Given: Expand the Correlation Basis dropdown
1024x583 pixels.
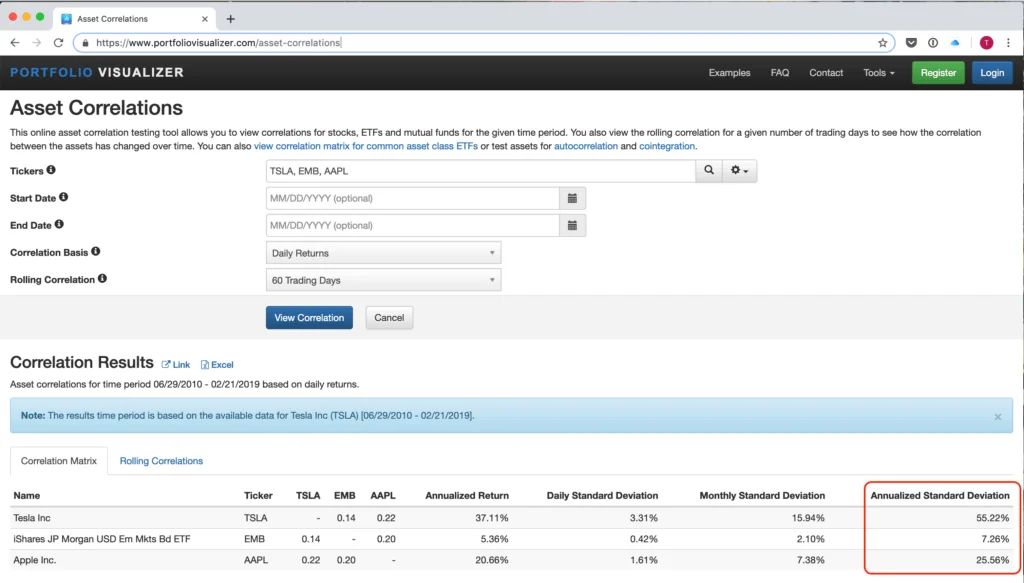Looking at the screenshot, I should (x=383, y=253).
